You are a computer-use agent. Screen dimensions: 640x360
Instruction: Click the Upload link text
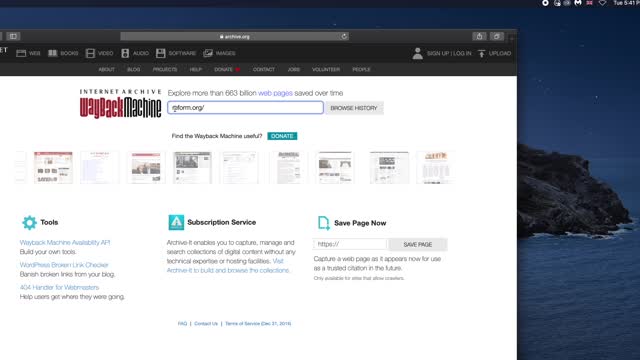coord(500,53)
